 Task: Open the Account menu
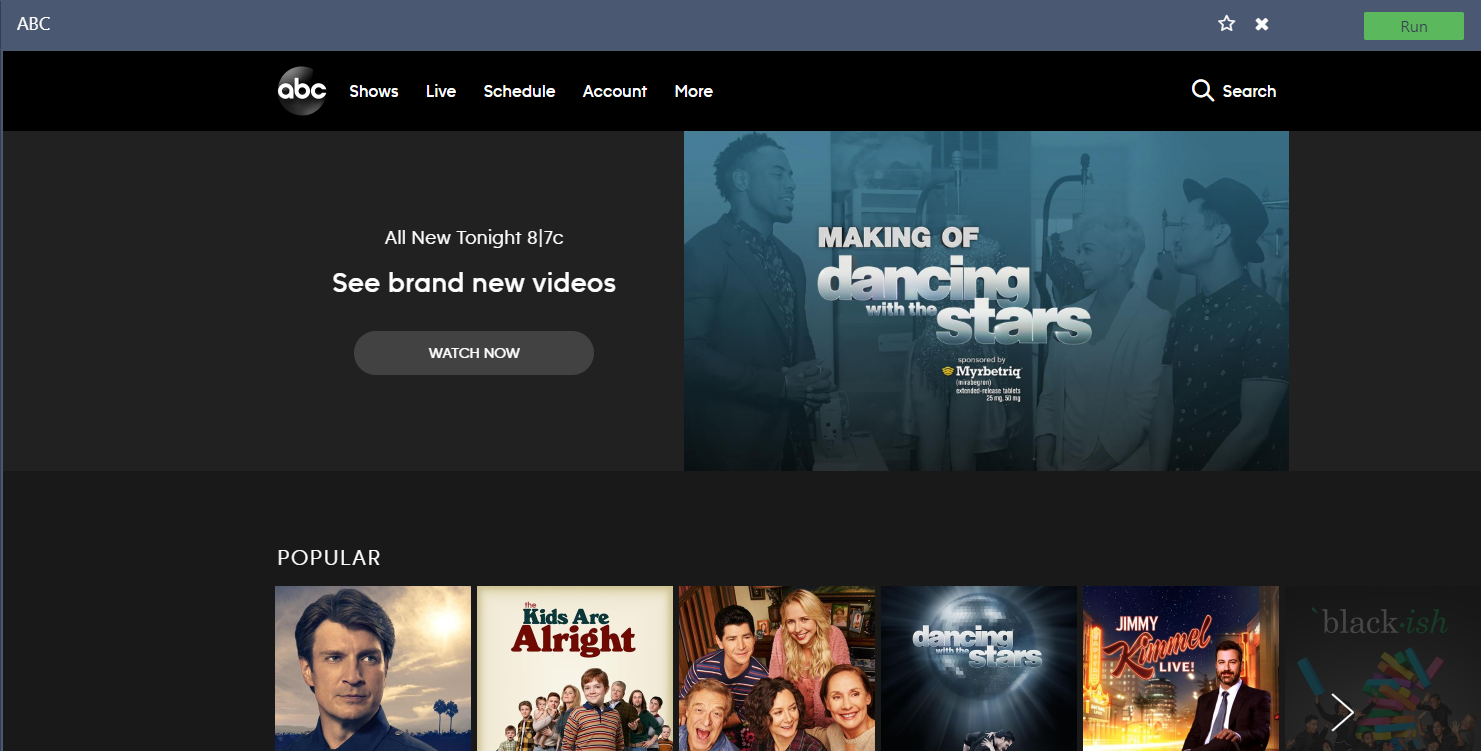[615, 91]
